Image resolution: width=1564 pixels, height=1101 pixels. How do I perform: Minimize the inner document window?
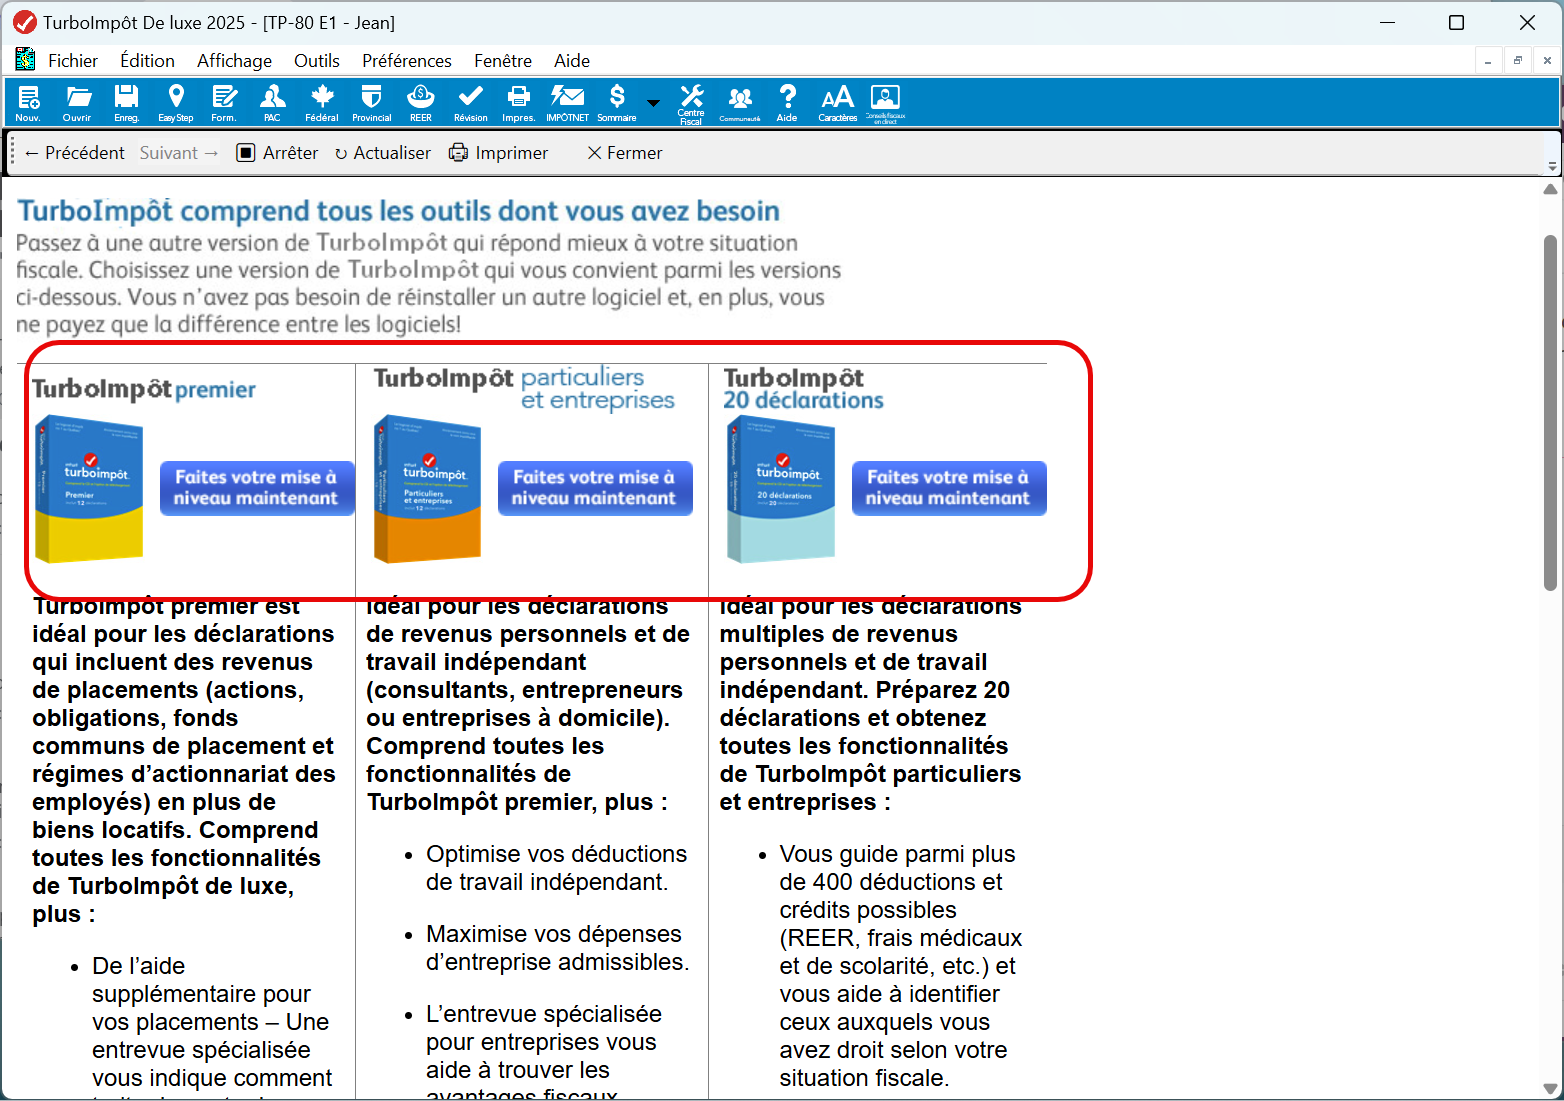[x=1488, y=61]
